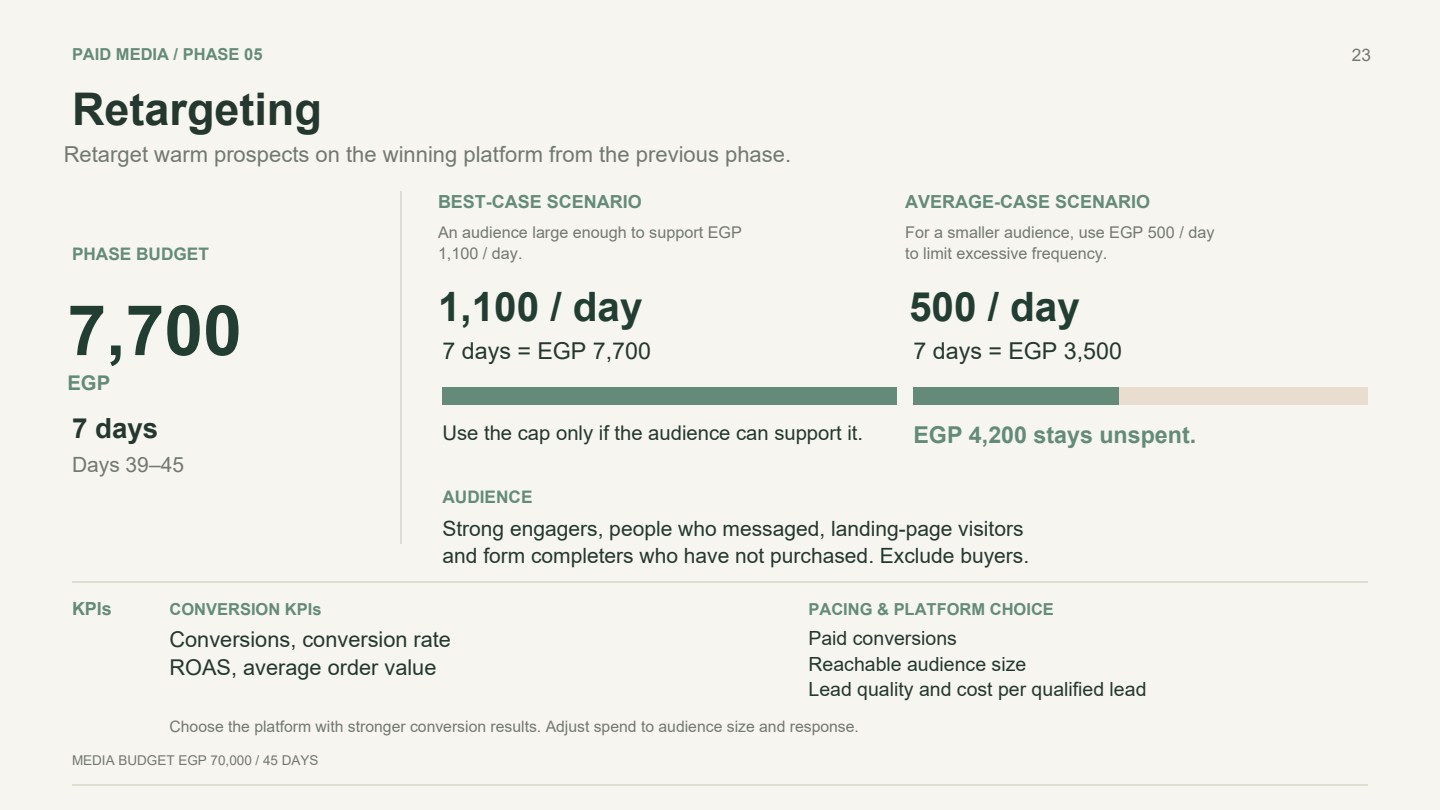This screenshot has width=1440, height=810.
Task: Click the PACING & PLATFORM CHOICE heading
Action: pos(930,609)
